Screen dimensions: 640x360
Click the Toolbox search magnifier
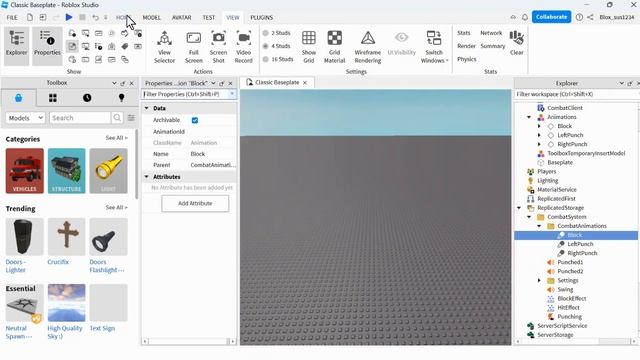(117, 118)
